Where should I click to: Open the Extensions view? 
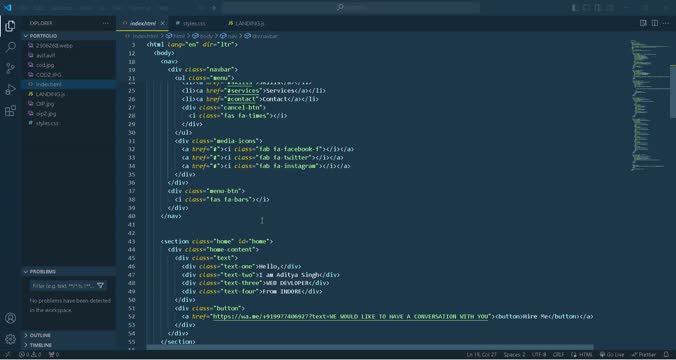10,111
